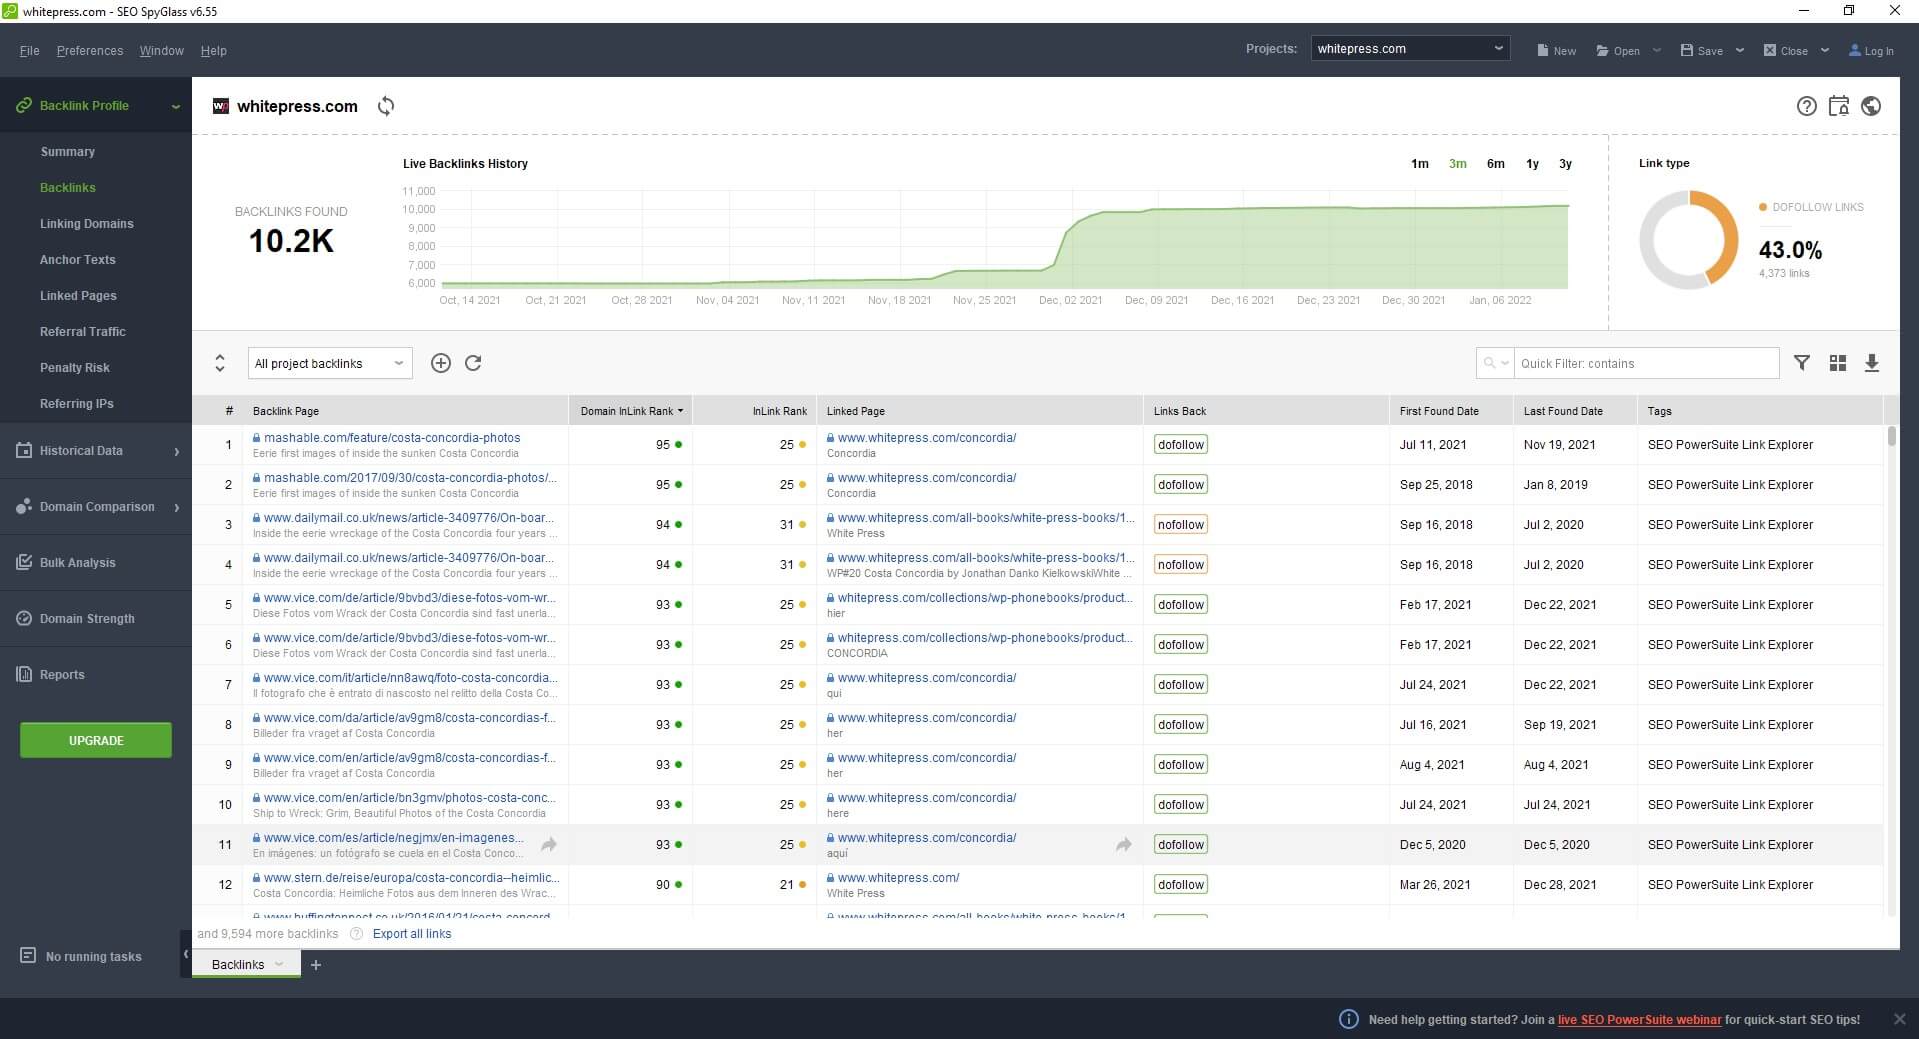Click the globe icon in top right

[1871, 106]
